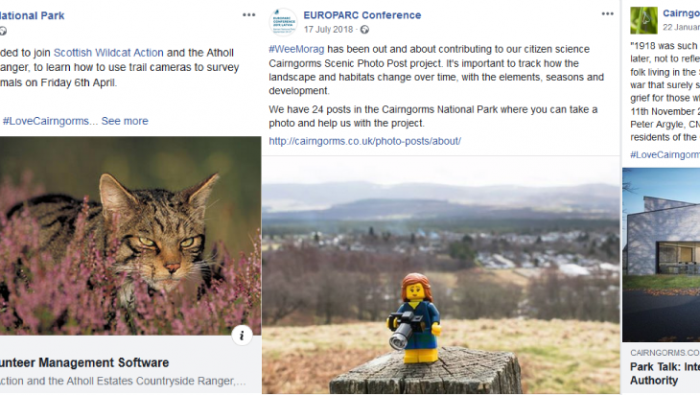Open Volunteer Management Software link card title
The width and height of the screenshot is (700, 395).
pos(84,362)
